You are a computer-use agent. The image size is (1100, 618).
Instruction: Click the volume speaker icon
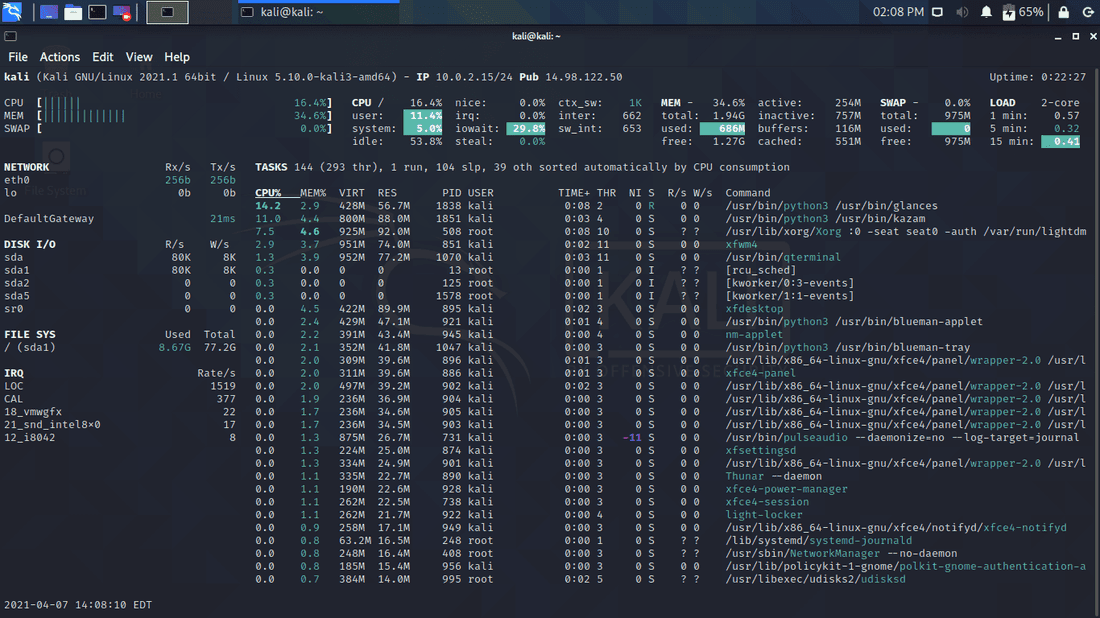pos(962,12)
